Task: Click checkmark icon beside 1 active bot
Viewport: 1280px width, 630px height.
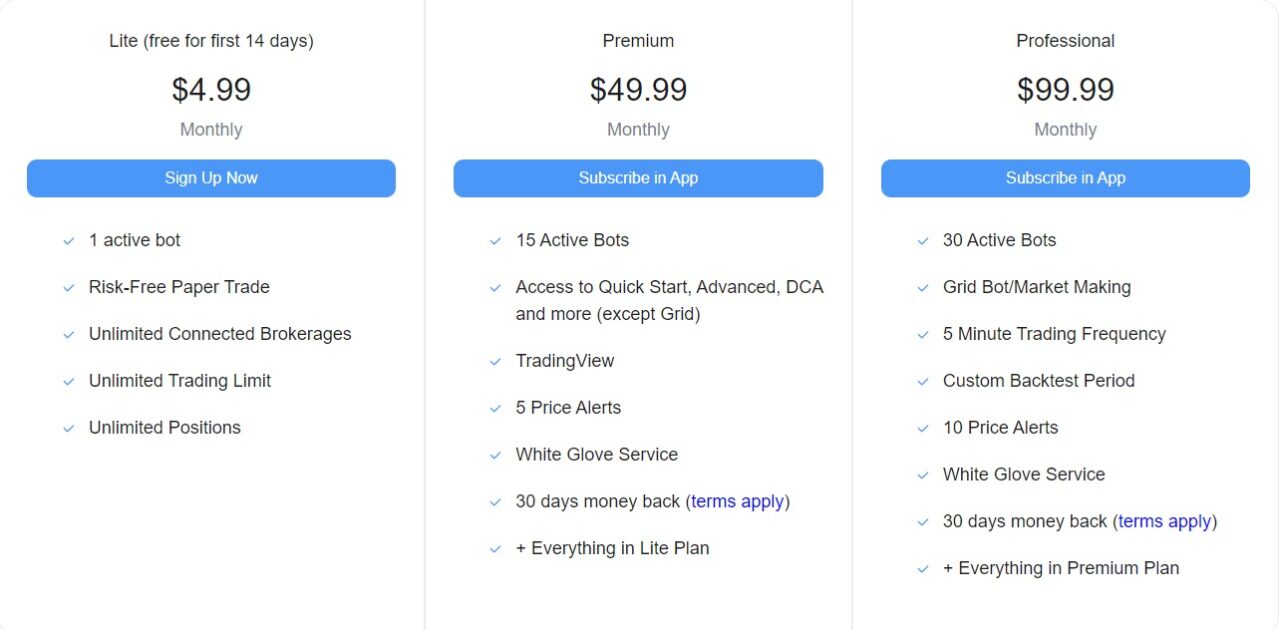Action: pos(69,241)
